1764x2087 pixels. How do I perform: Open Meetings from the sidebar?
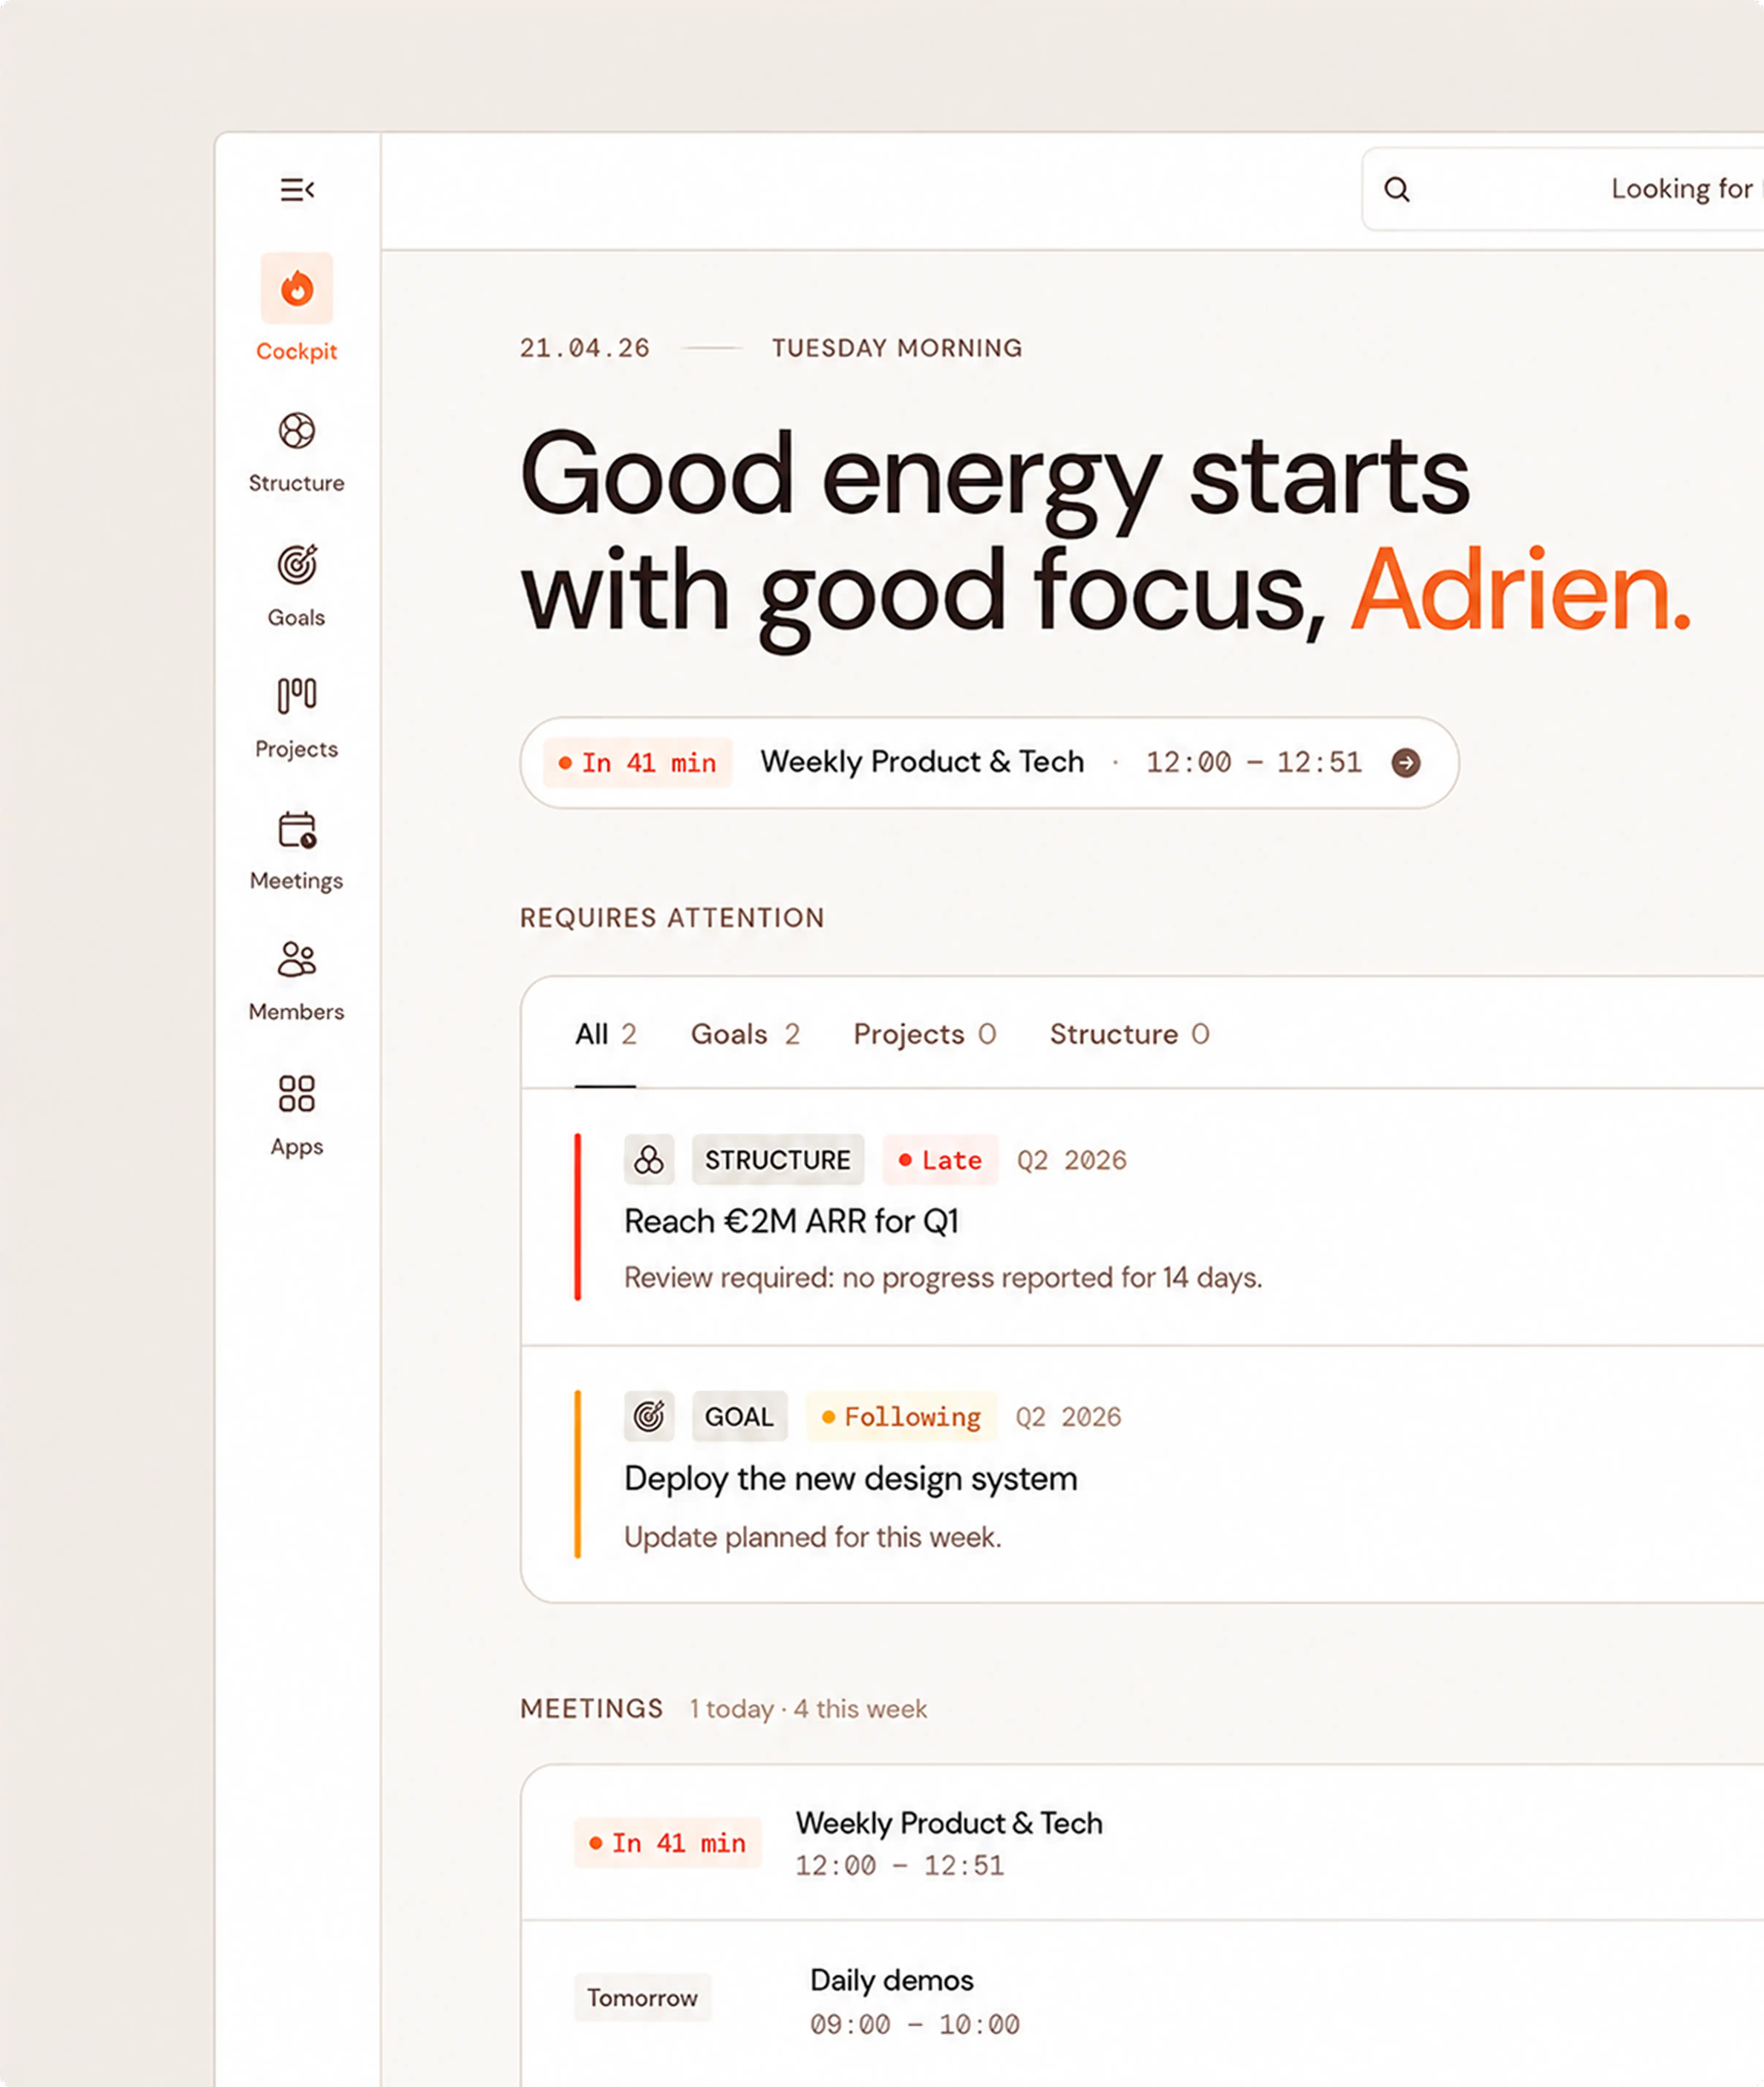coord(297,851)
